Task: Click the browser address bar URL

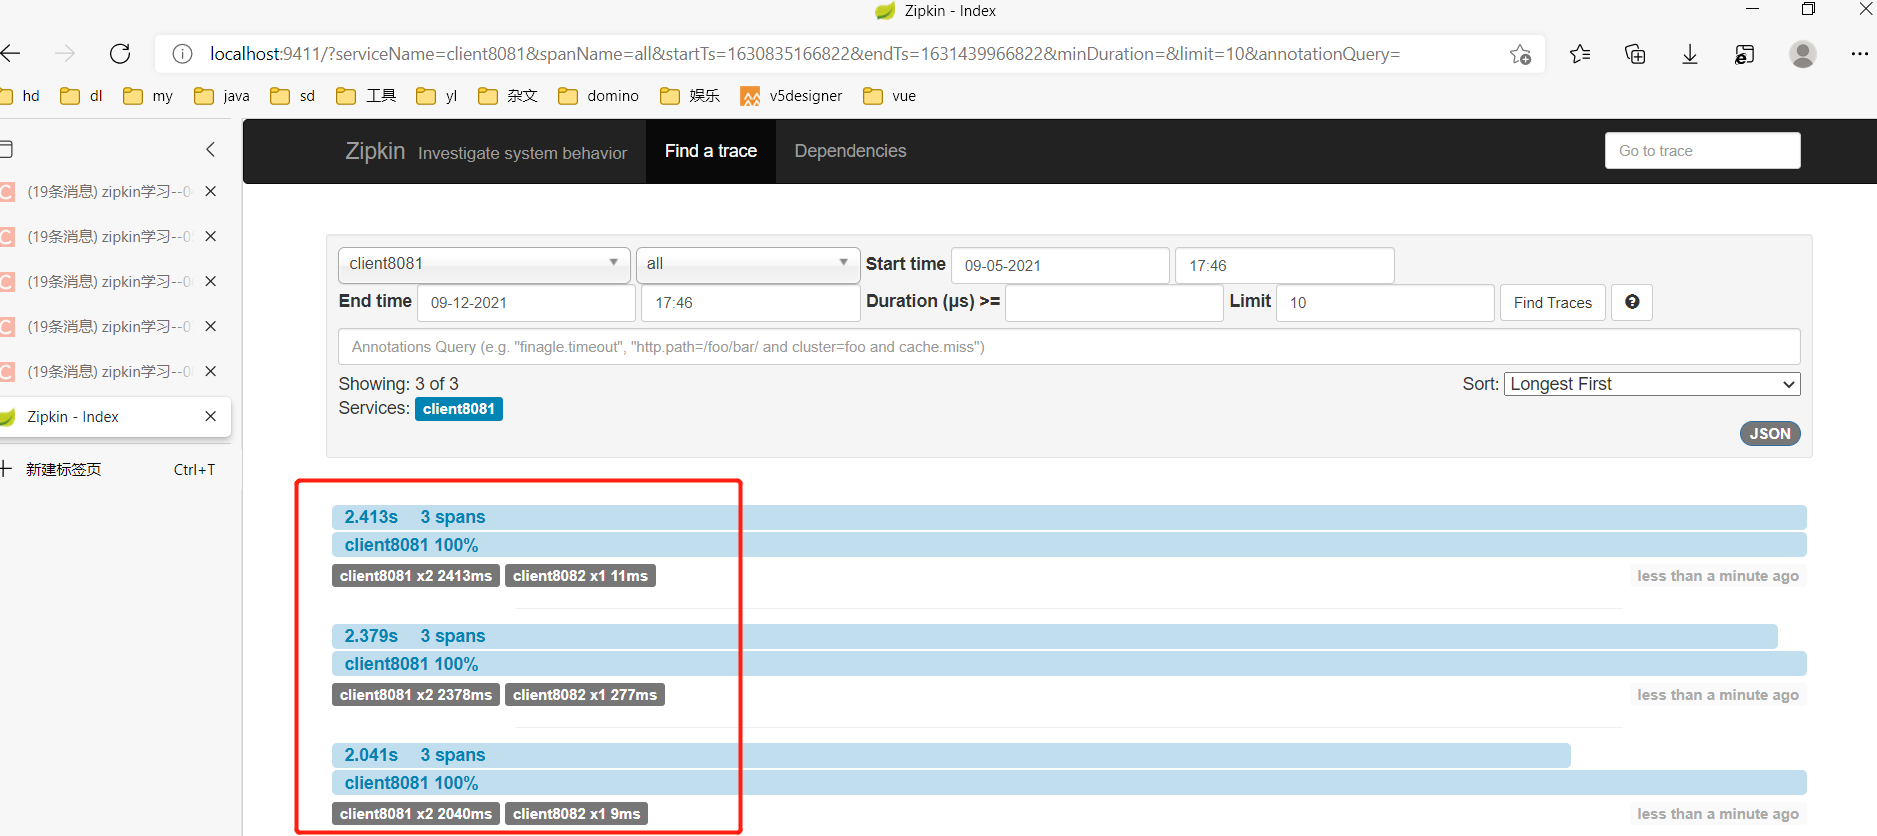Action: [805, 54]
